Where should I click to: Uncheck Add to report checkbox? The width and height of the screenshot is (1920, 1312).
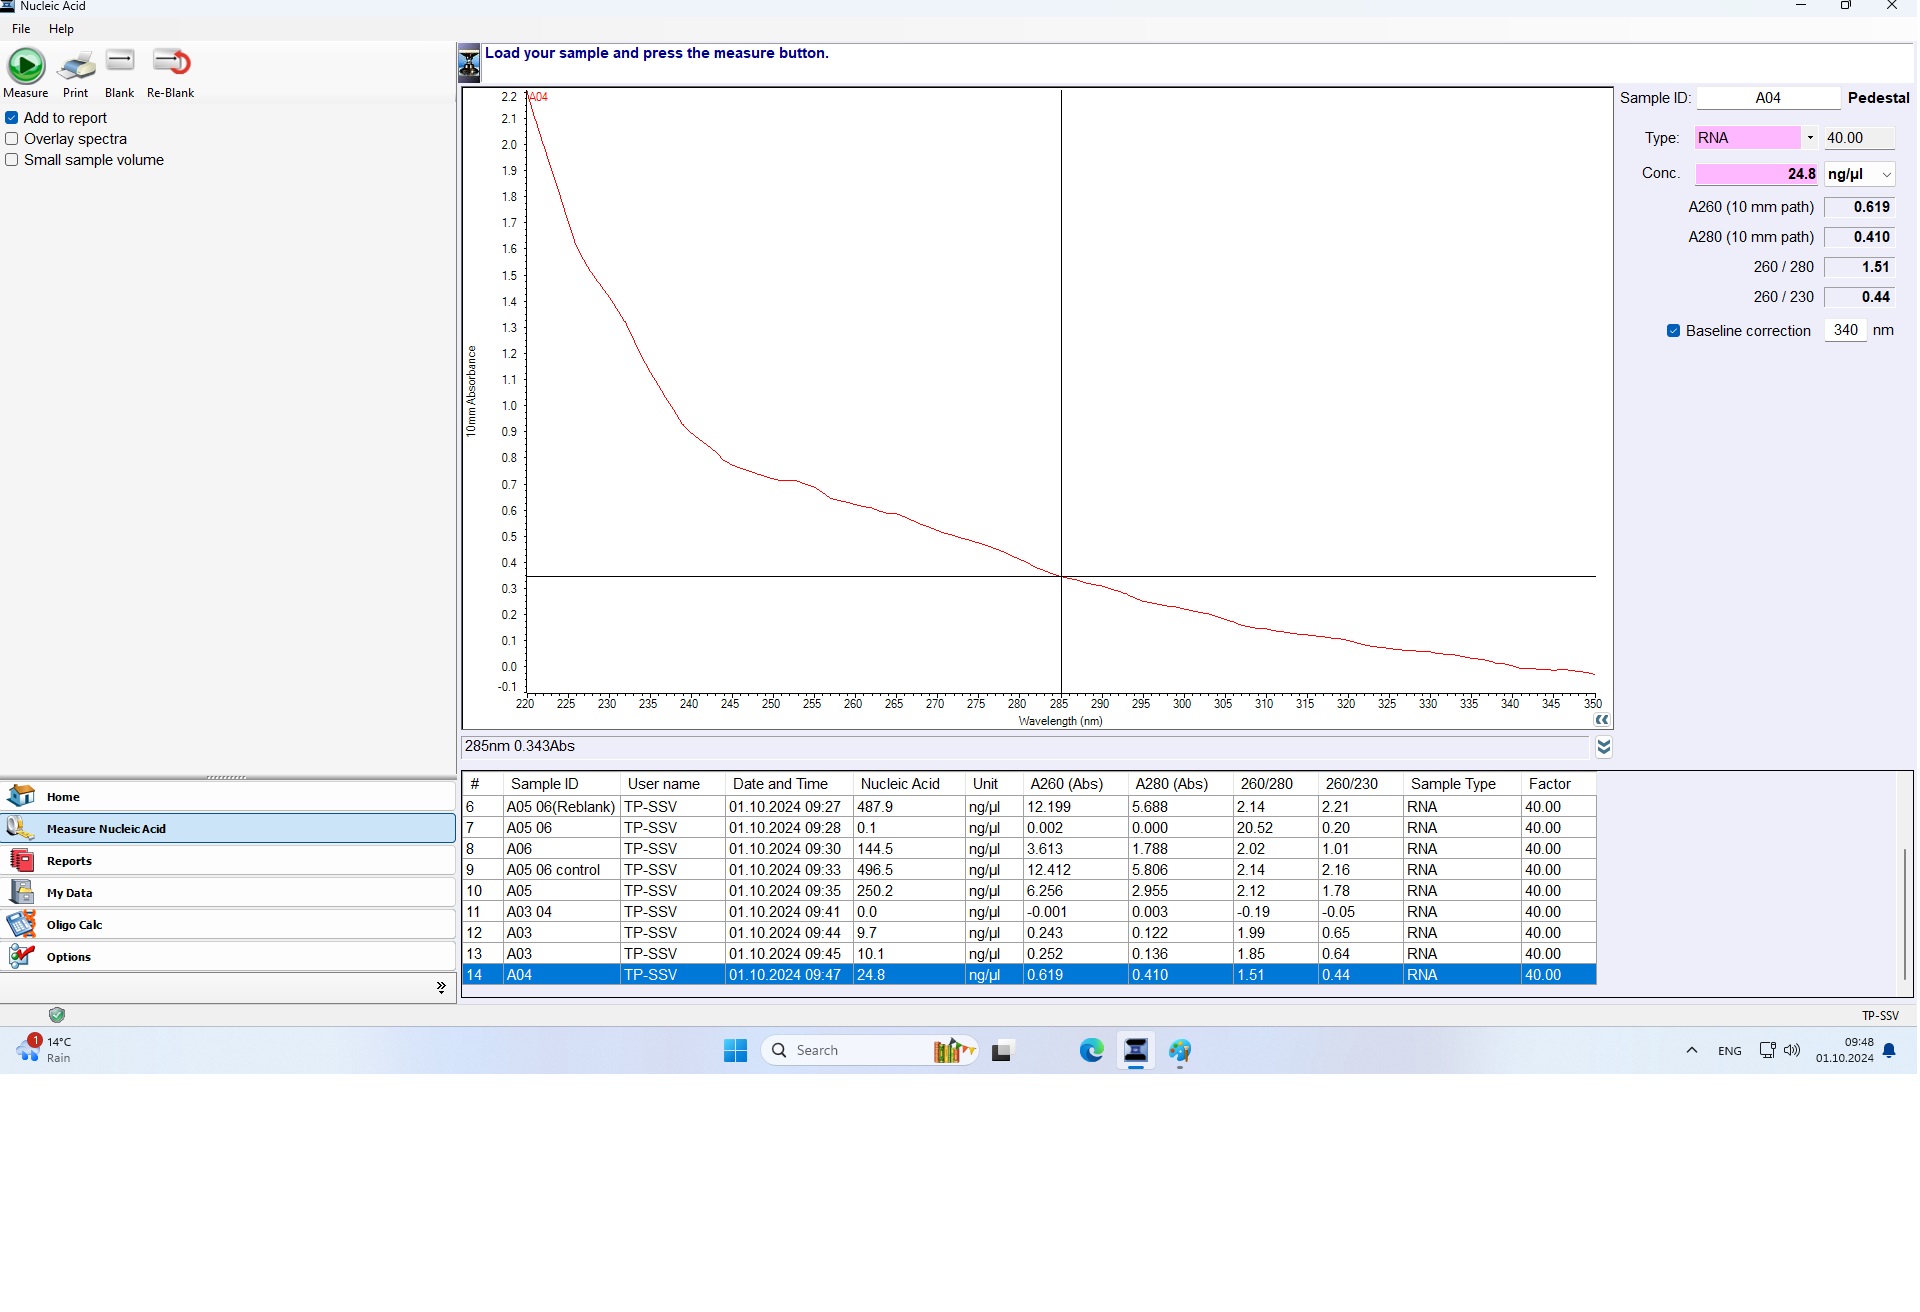tap(12, 118)
